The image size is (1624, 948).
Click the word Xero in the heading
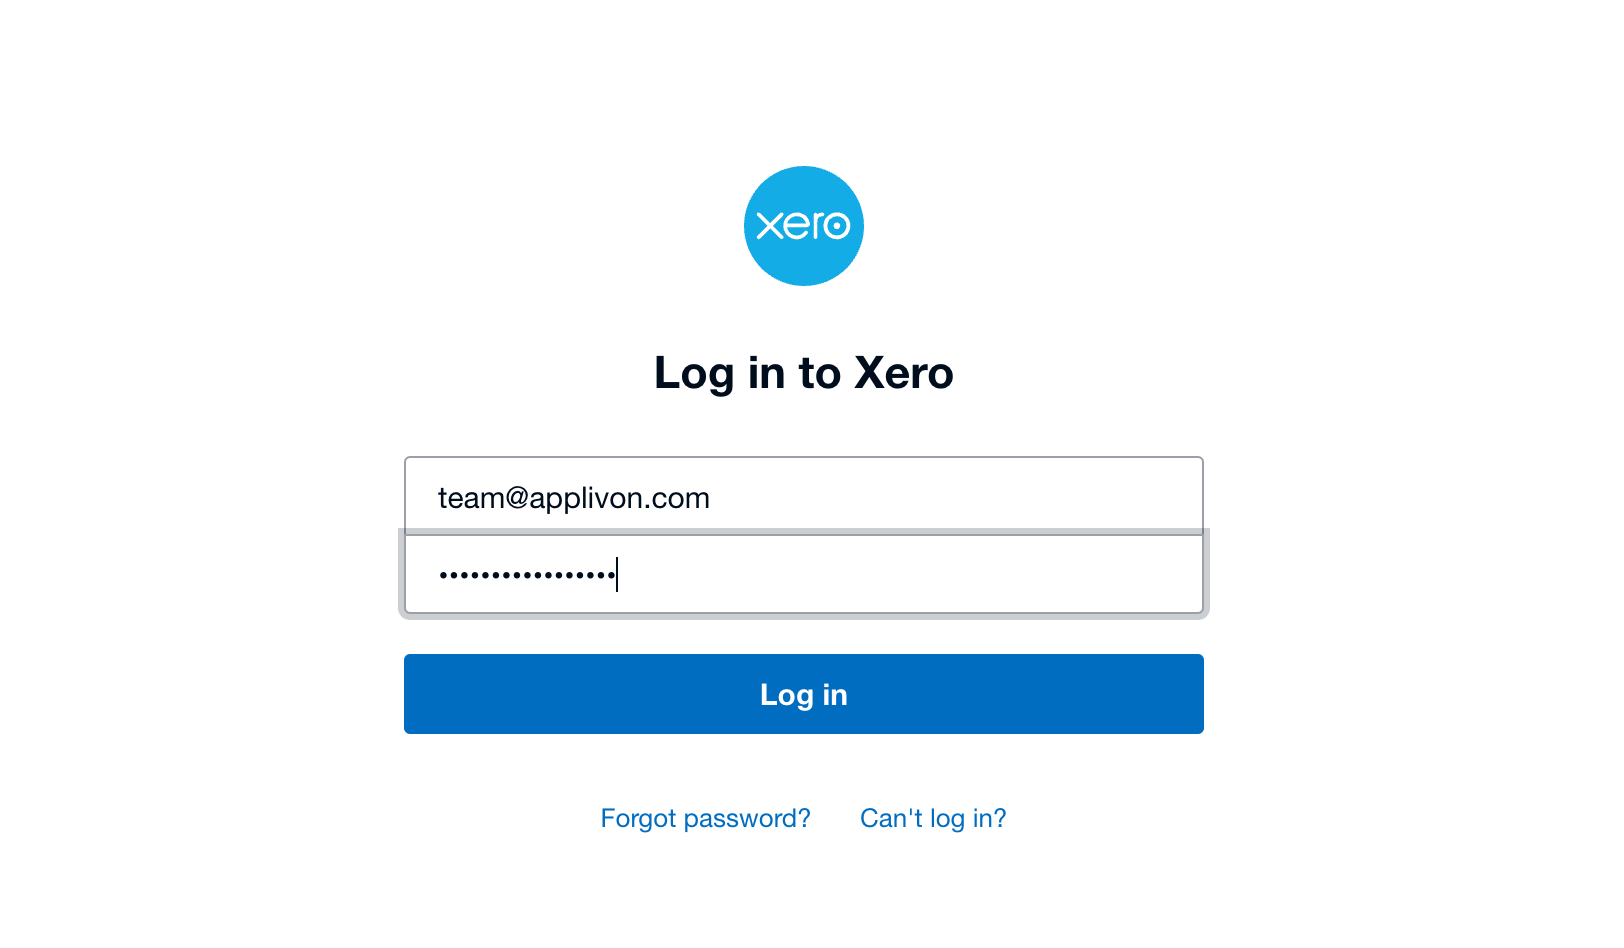[x=904, y=373]
